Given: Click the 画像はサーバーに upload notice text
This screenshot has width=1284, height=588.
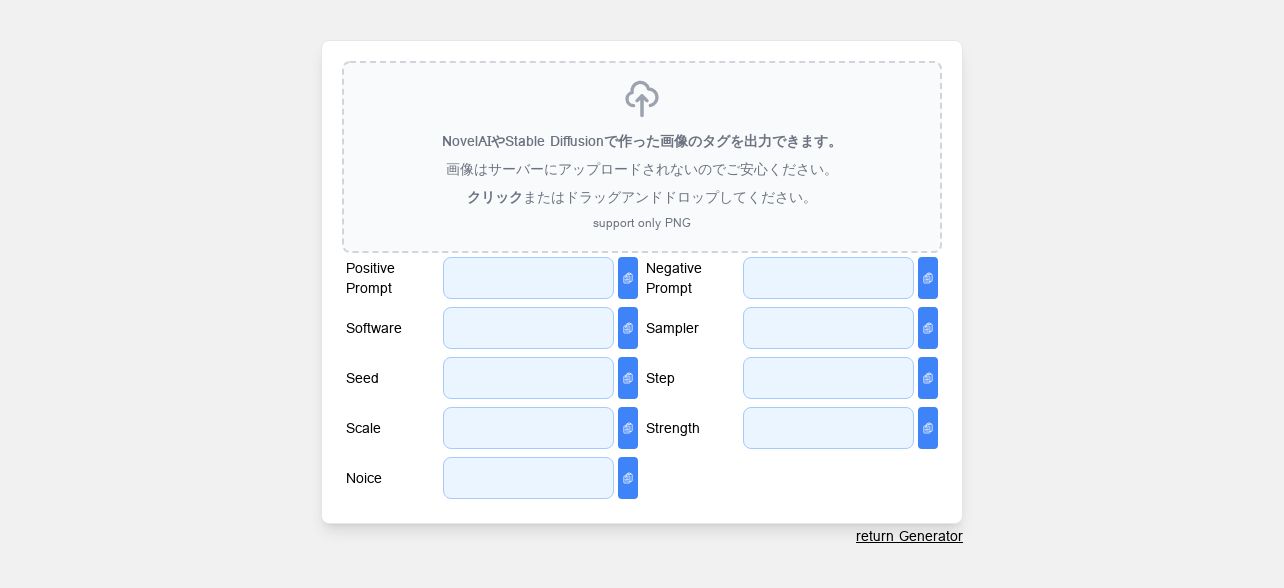Looking at the screenshot, I should point(642,169).
